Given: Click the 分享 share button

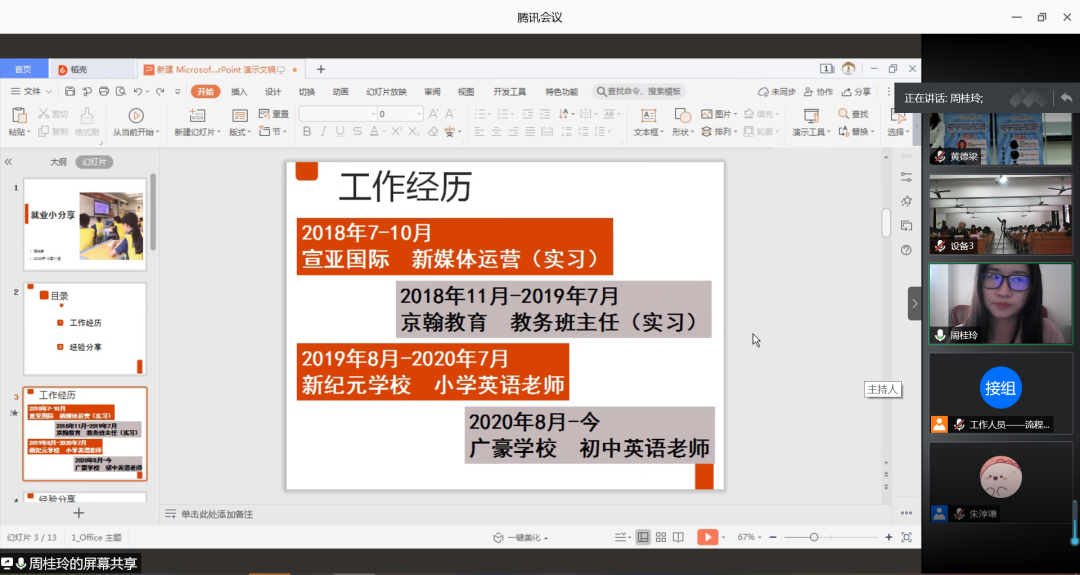Looking at the screenshot, I should pos(857,92).
